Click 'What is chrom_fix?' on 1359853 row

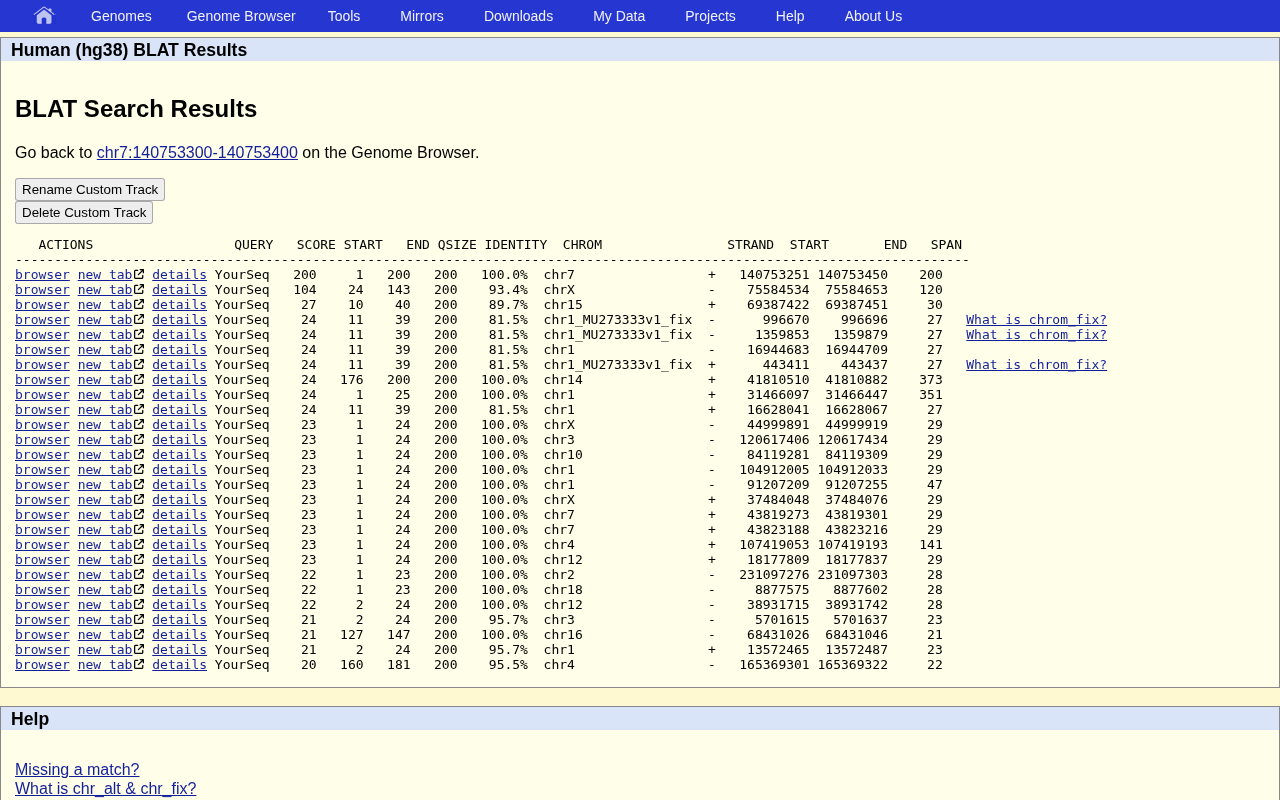click(1036, 335)
